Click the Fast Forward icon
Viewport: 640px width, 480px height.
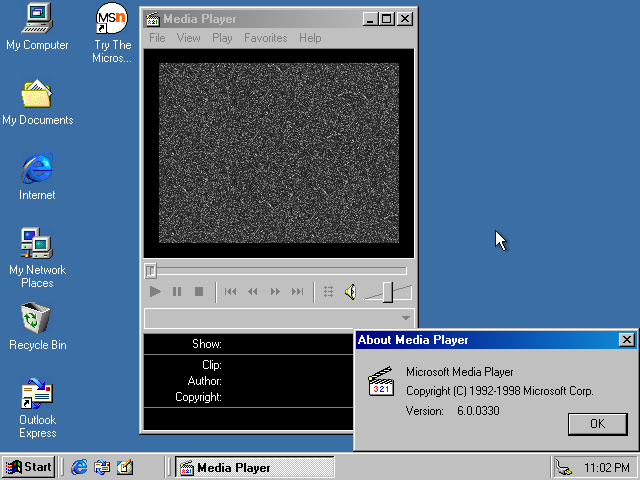(275, 291)
